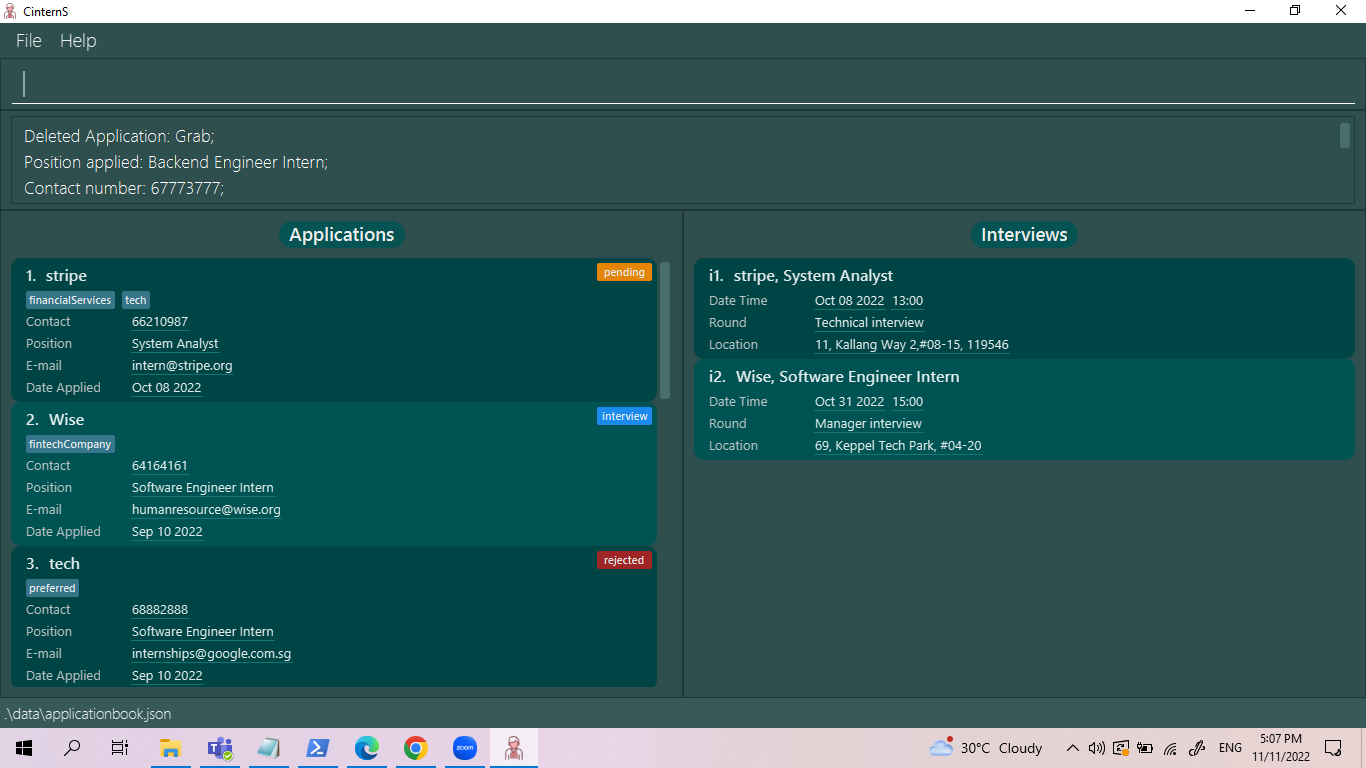
Task: Click contact number 68882888
Action: (160, 610)
